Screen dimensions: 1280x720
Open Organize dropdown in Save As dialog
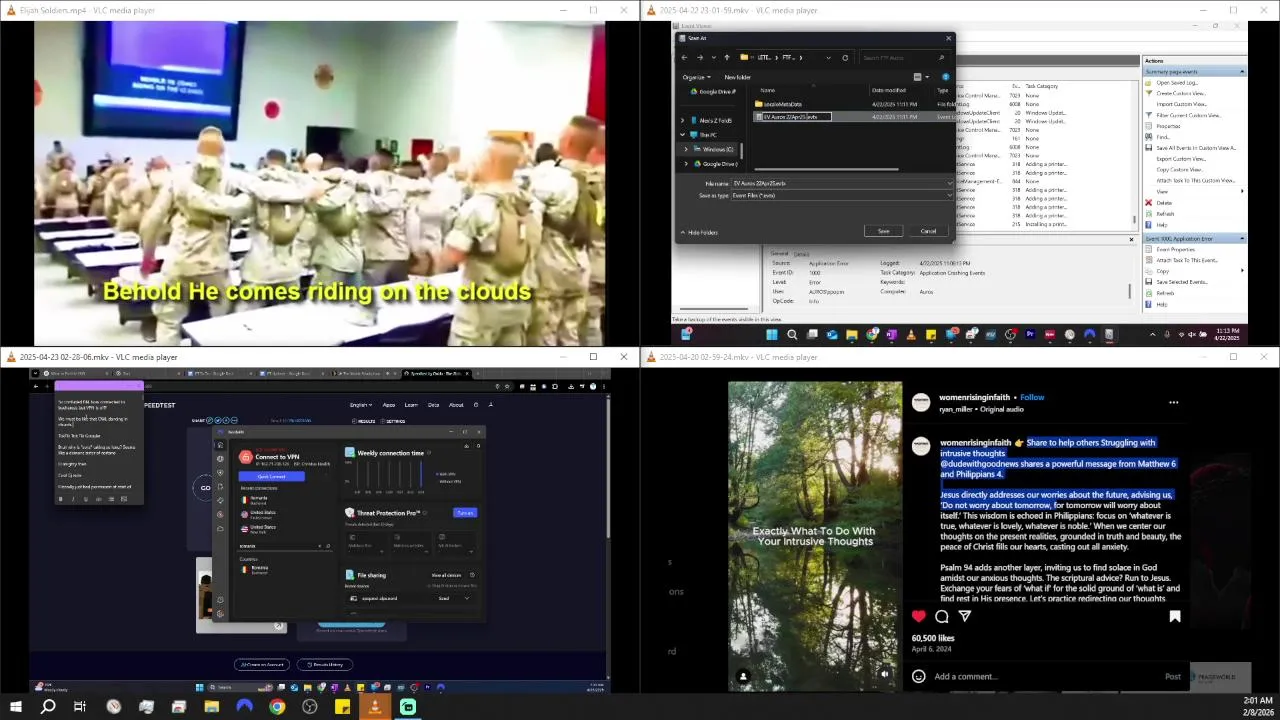point(695,77)
